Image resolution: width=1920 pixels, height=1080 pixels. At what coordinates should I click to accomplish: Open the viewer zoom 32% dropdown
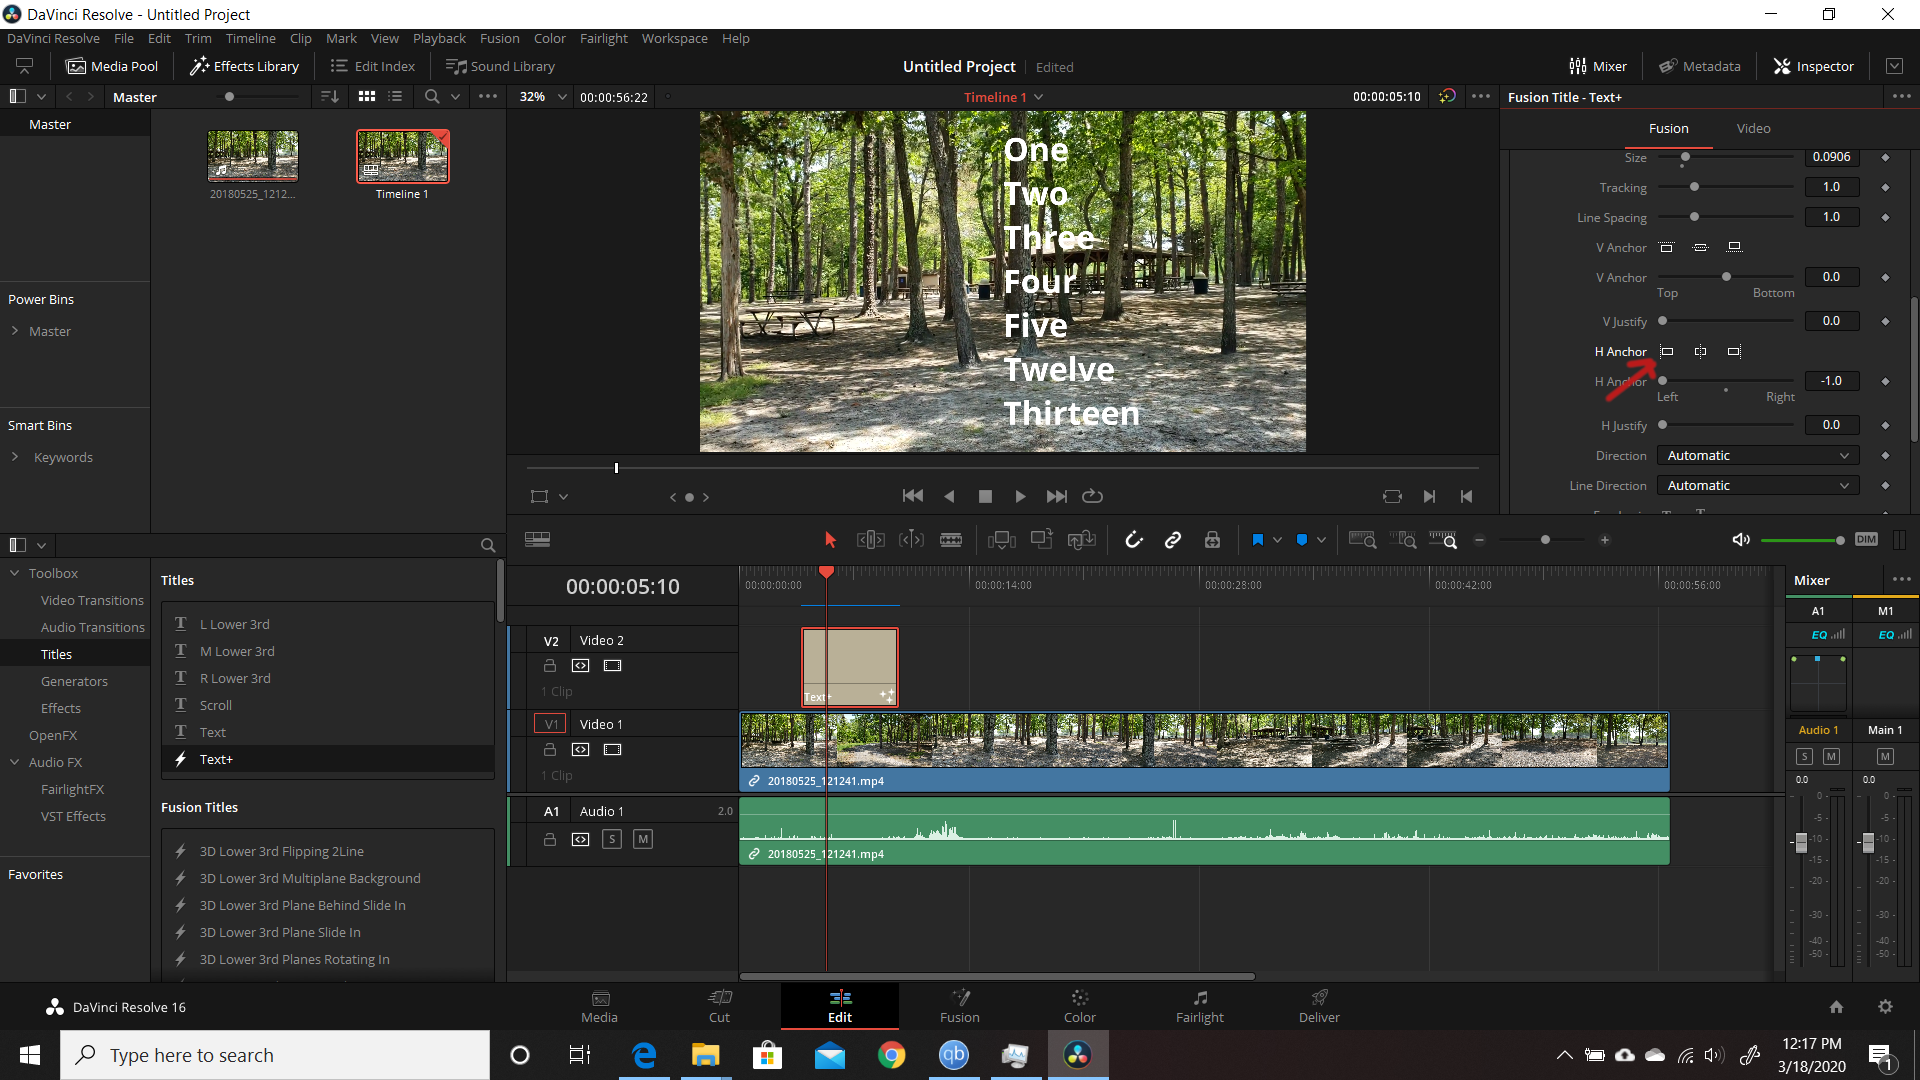point(543,97)
